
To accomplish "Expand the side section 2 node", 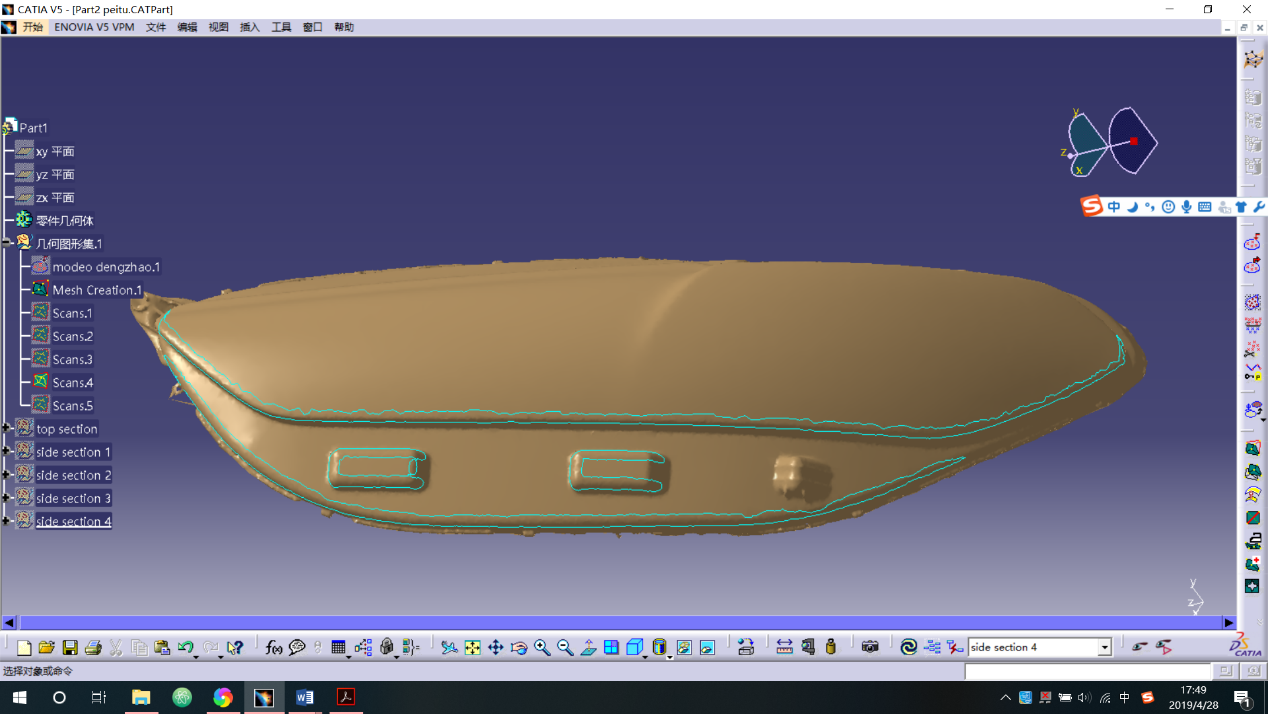I will [6, 475].
